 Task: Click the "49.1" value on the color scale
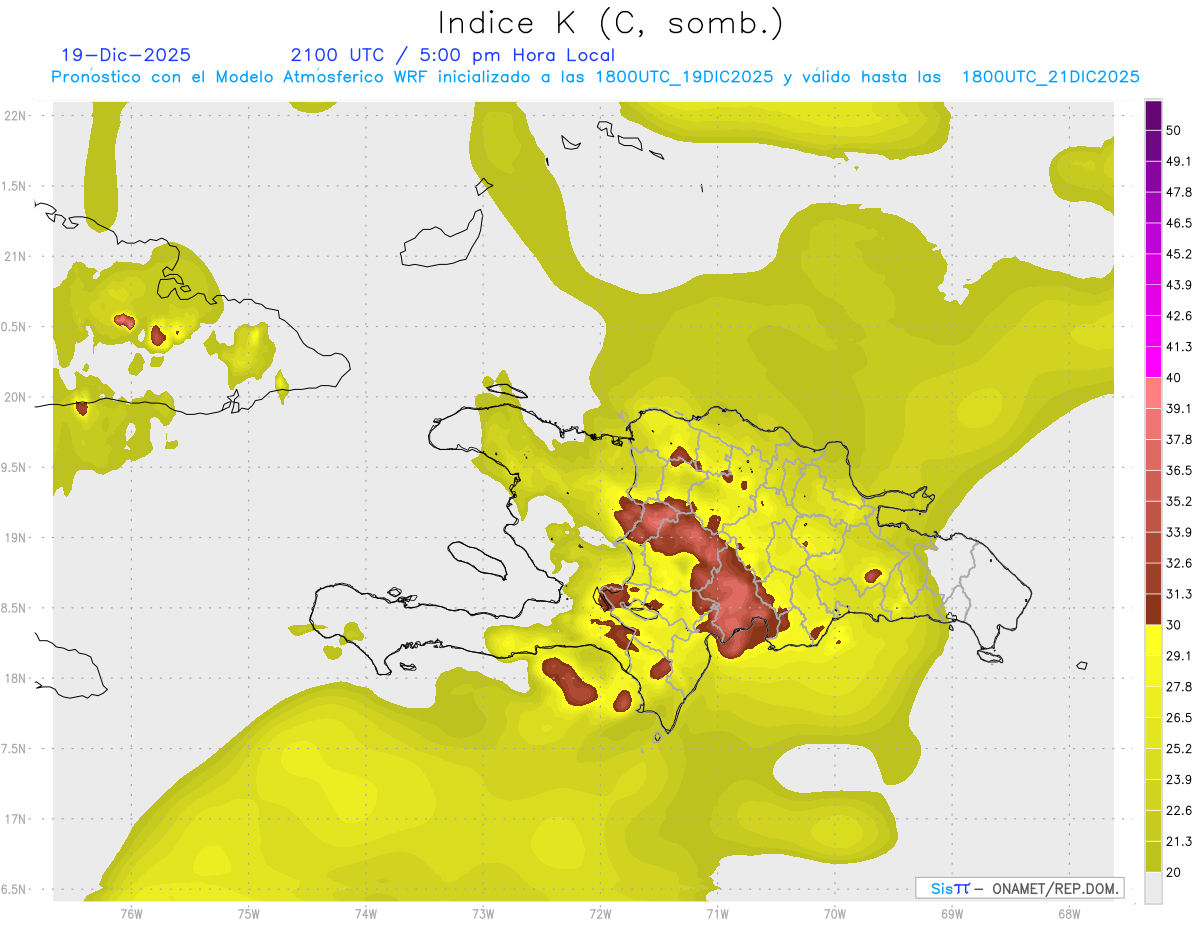(1179, 161)
